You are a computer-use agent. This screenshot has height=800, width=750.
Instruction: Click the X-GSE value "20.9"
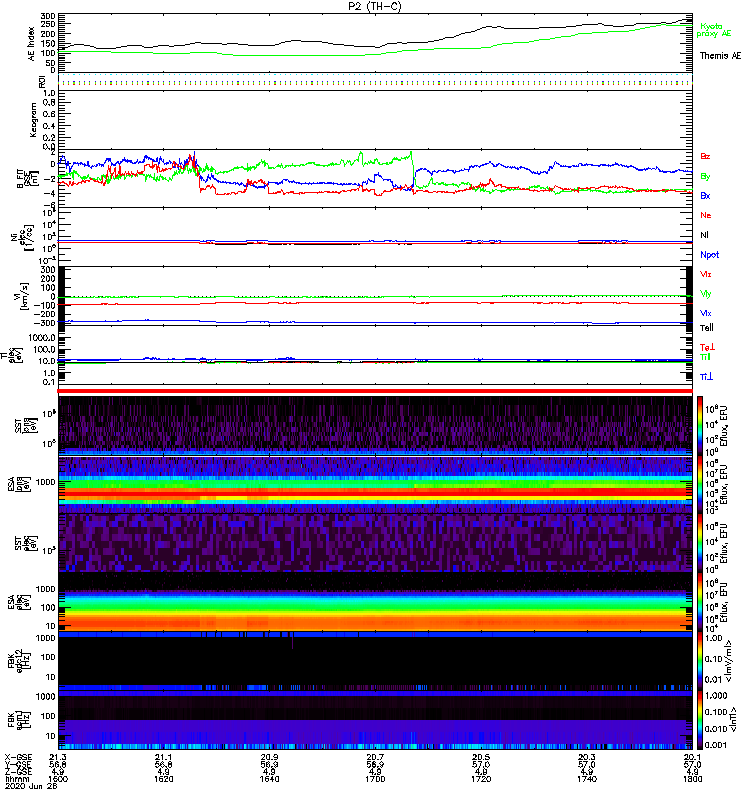[x=269, y=757]
